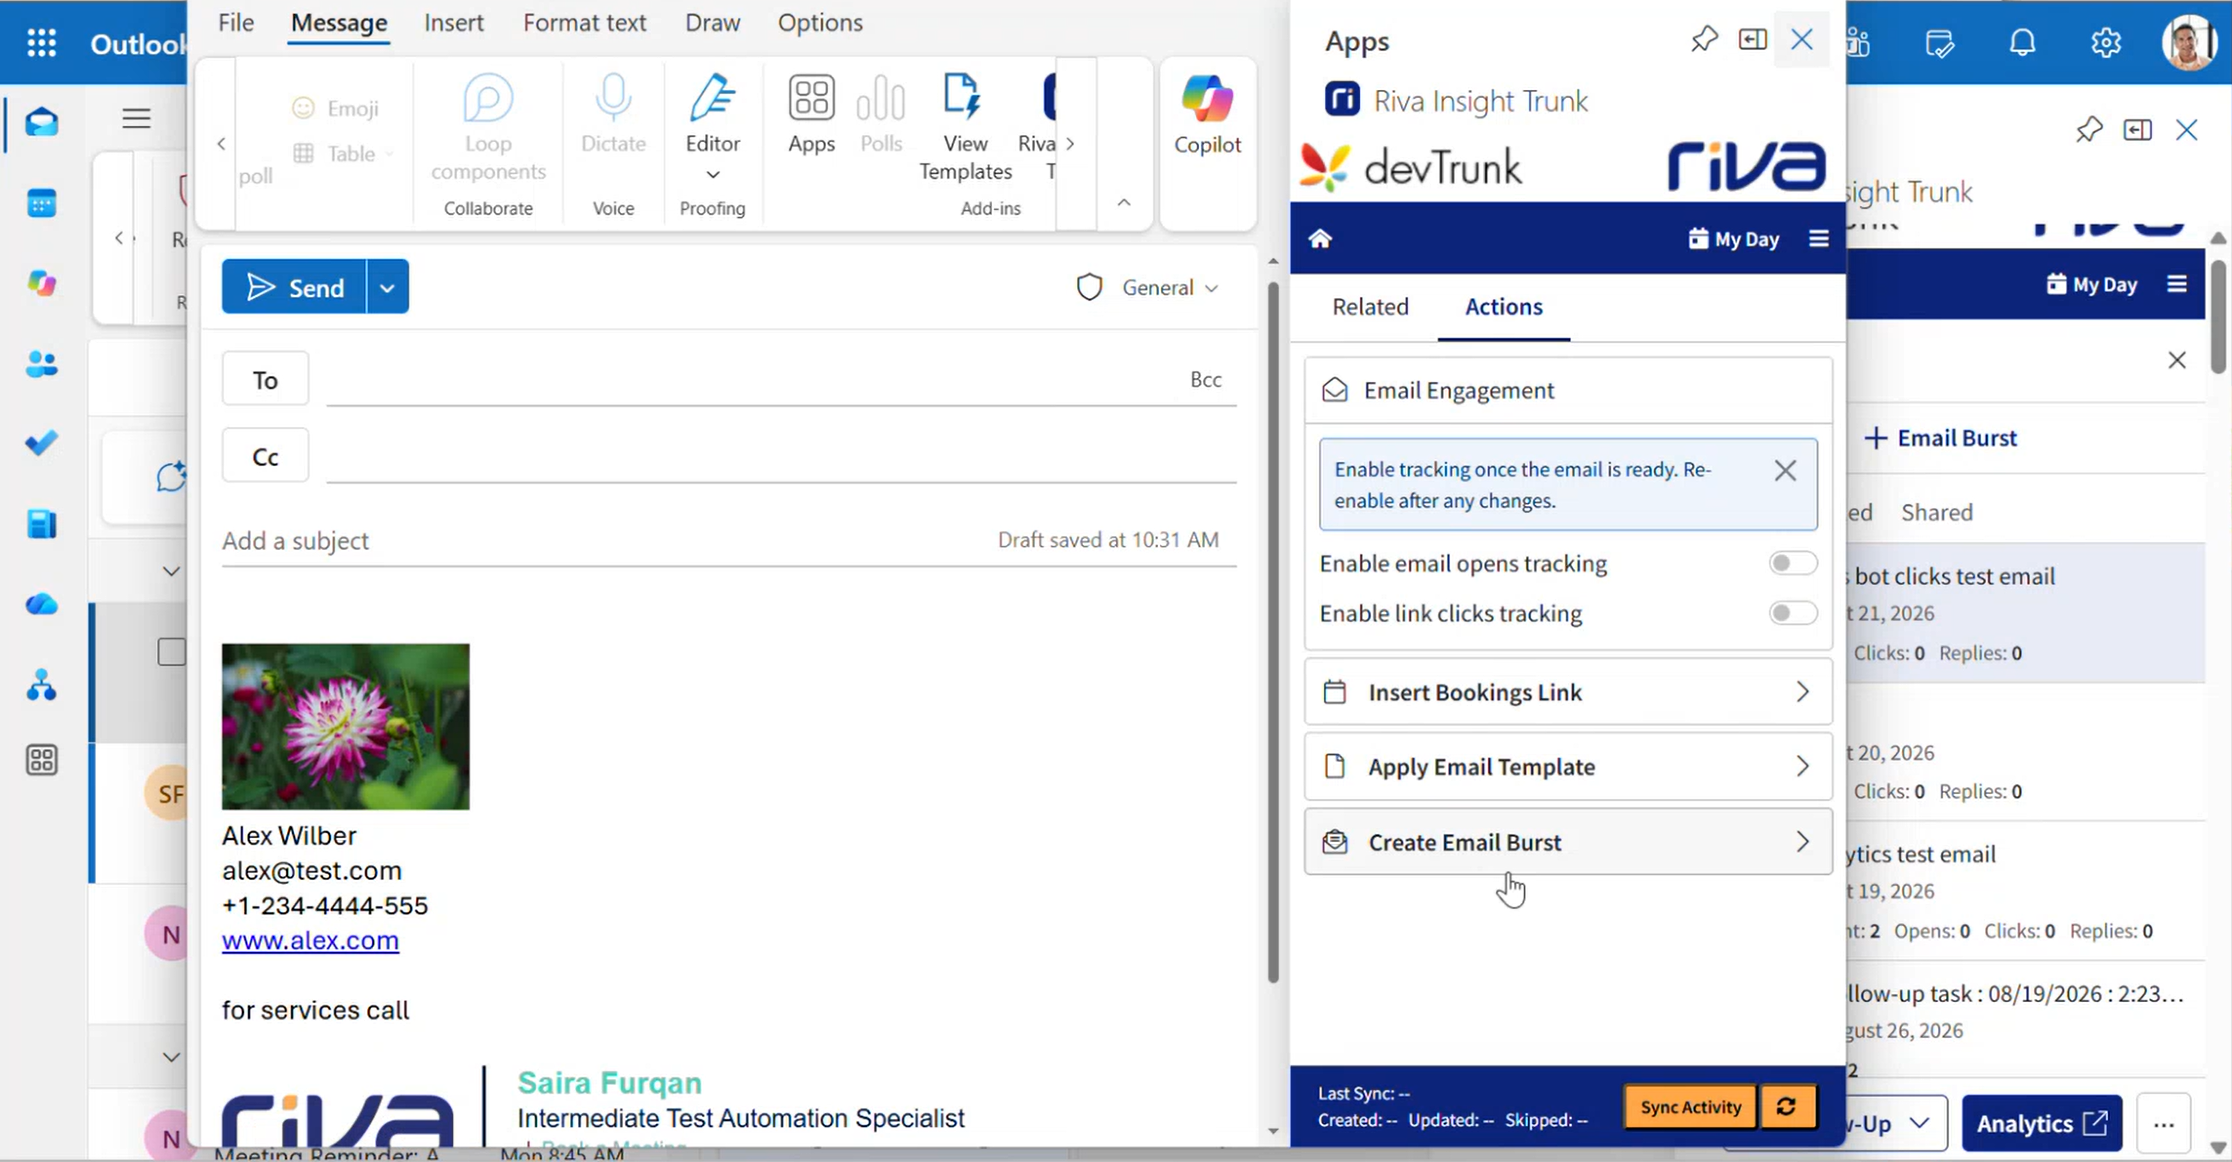The width and height of the screenshot is (2232, 1162).
Task: Pin the background Riva Insight Trunk panel
Action: pos(2088,130)
